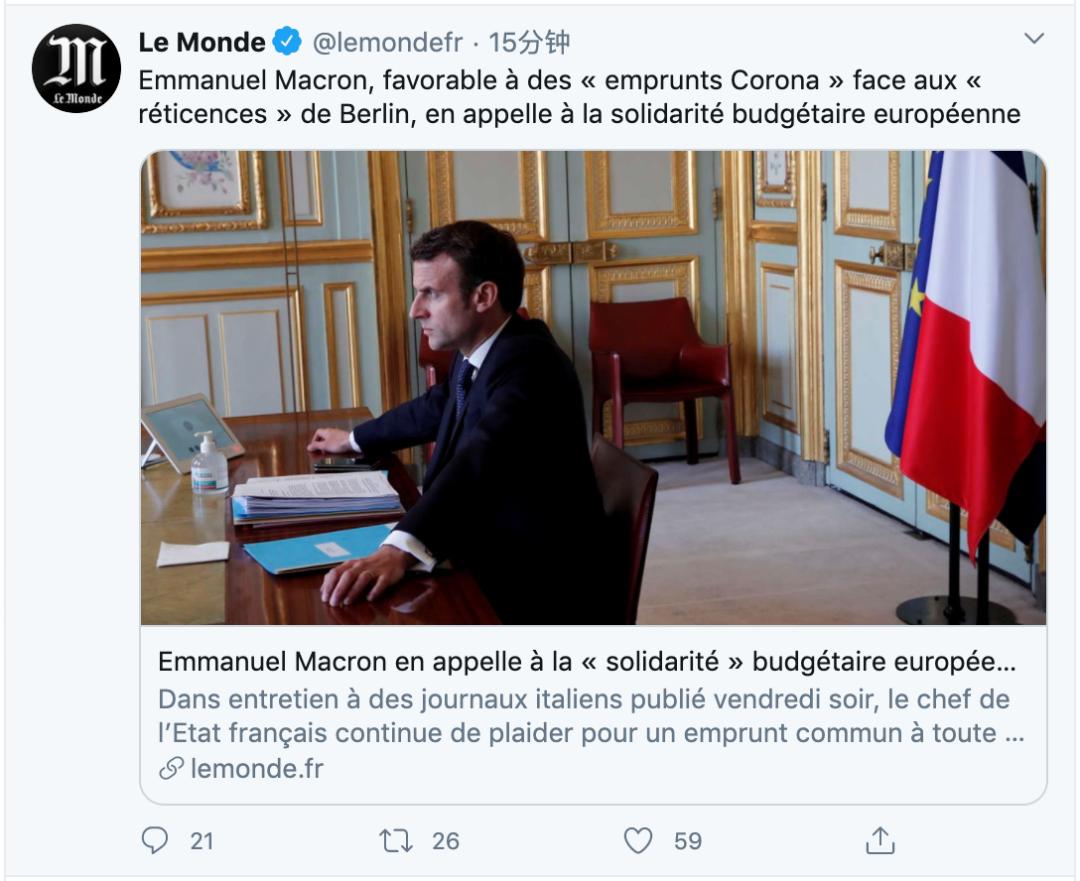Open the card headline 'Emmanuel Macron en appelle'
This screenshot has width=1080, height=881.
(x=587, y=662)
